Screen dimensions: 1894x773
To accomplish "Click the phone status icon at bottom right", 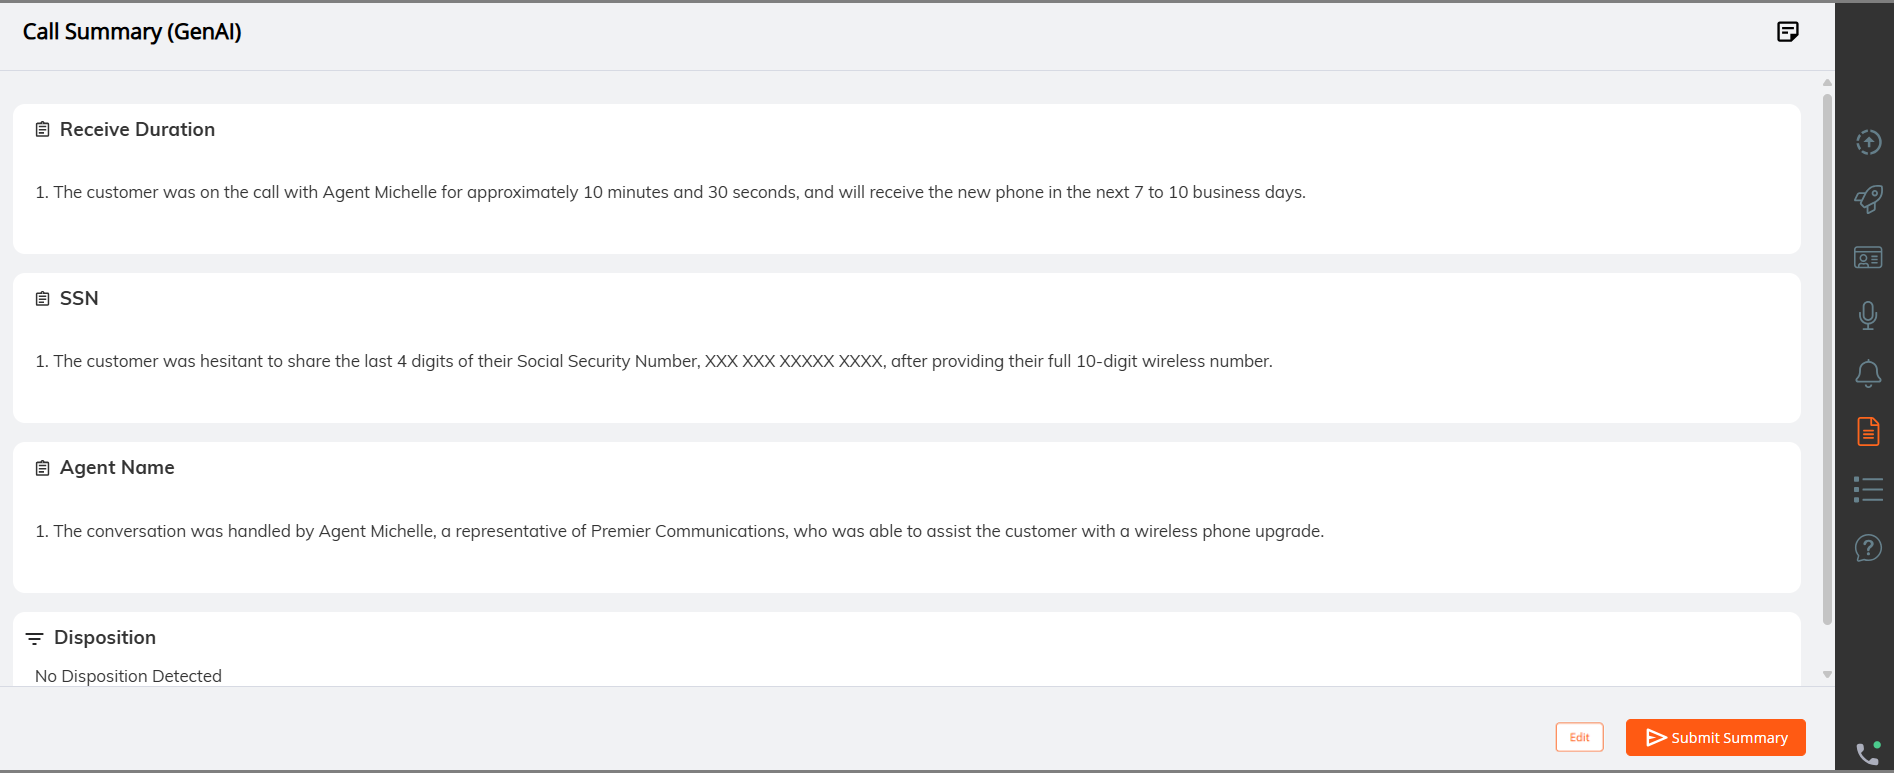I will coord(1868,752).
